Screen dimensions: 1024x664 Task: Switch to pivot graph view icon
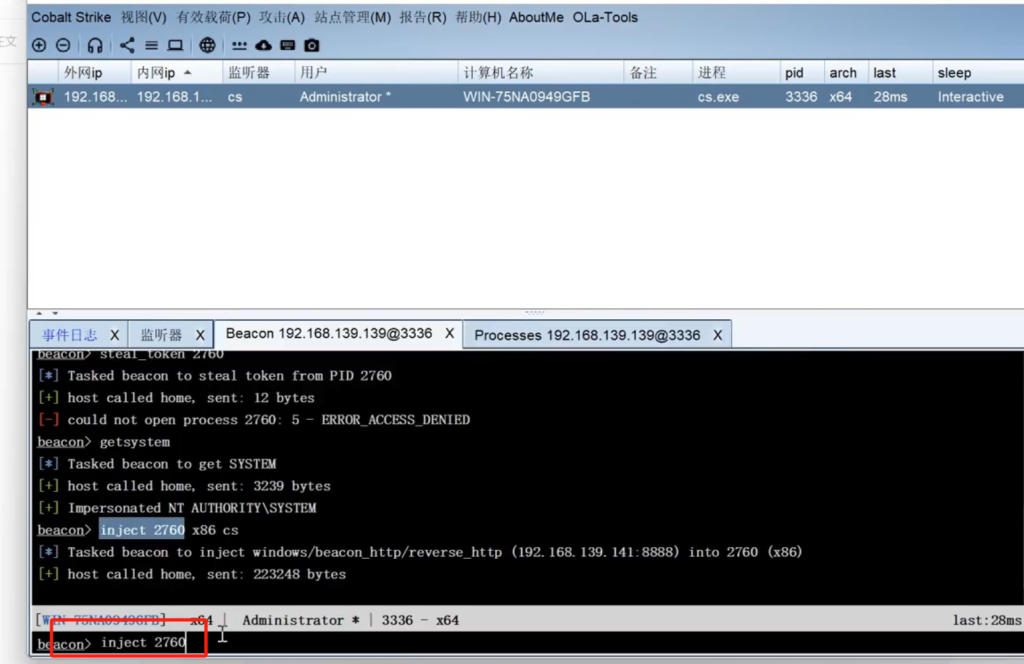pos(127,45)
